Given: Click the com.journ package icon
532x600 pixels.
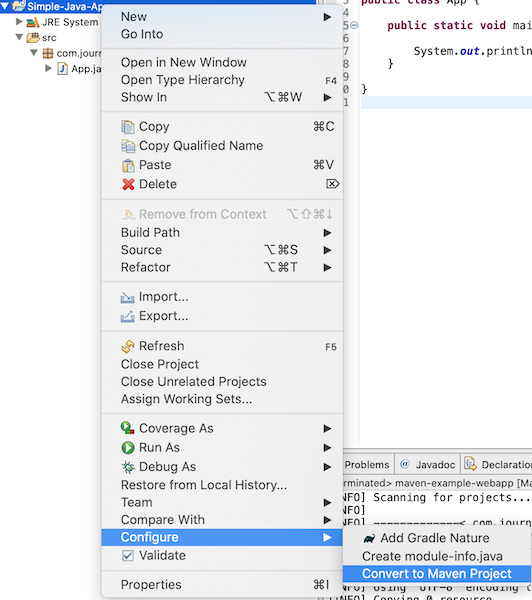Looking at the screenshot, I should point(48,53).
